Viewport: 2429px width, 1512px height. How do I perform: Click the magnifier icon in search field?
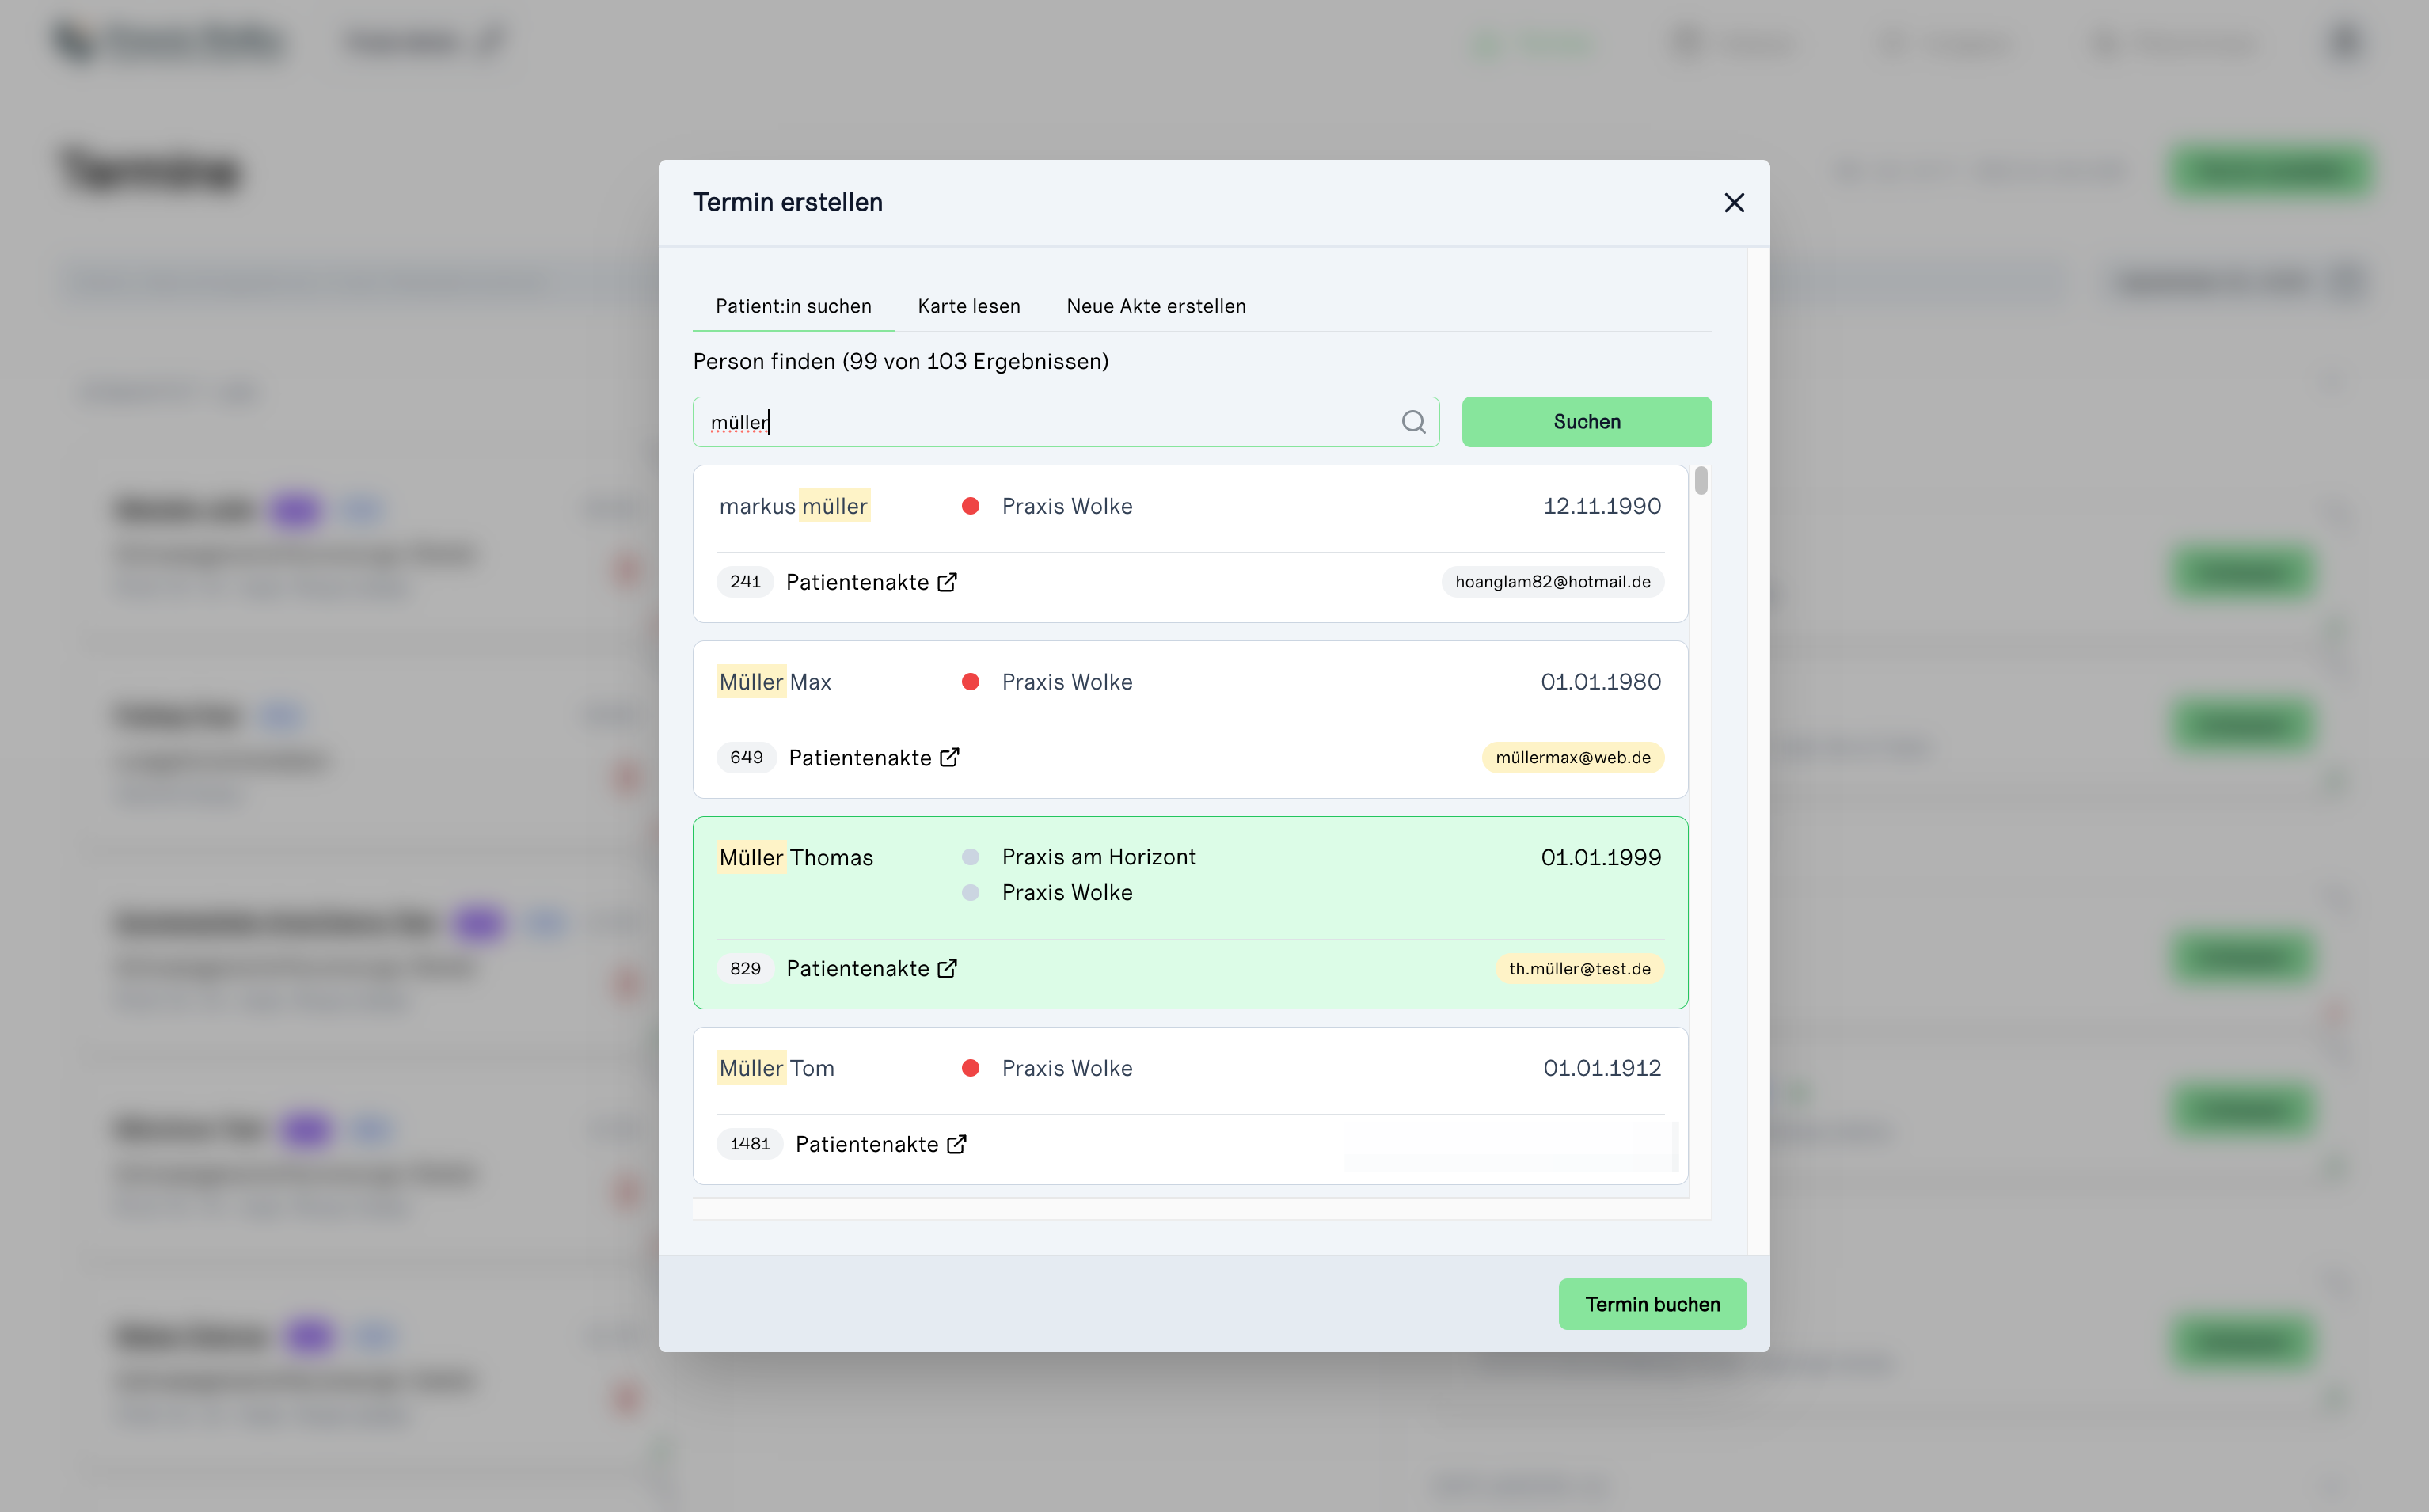(x=1413, y=422)
